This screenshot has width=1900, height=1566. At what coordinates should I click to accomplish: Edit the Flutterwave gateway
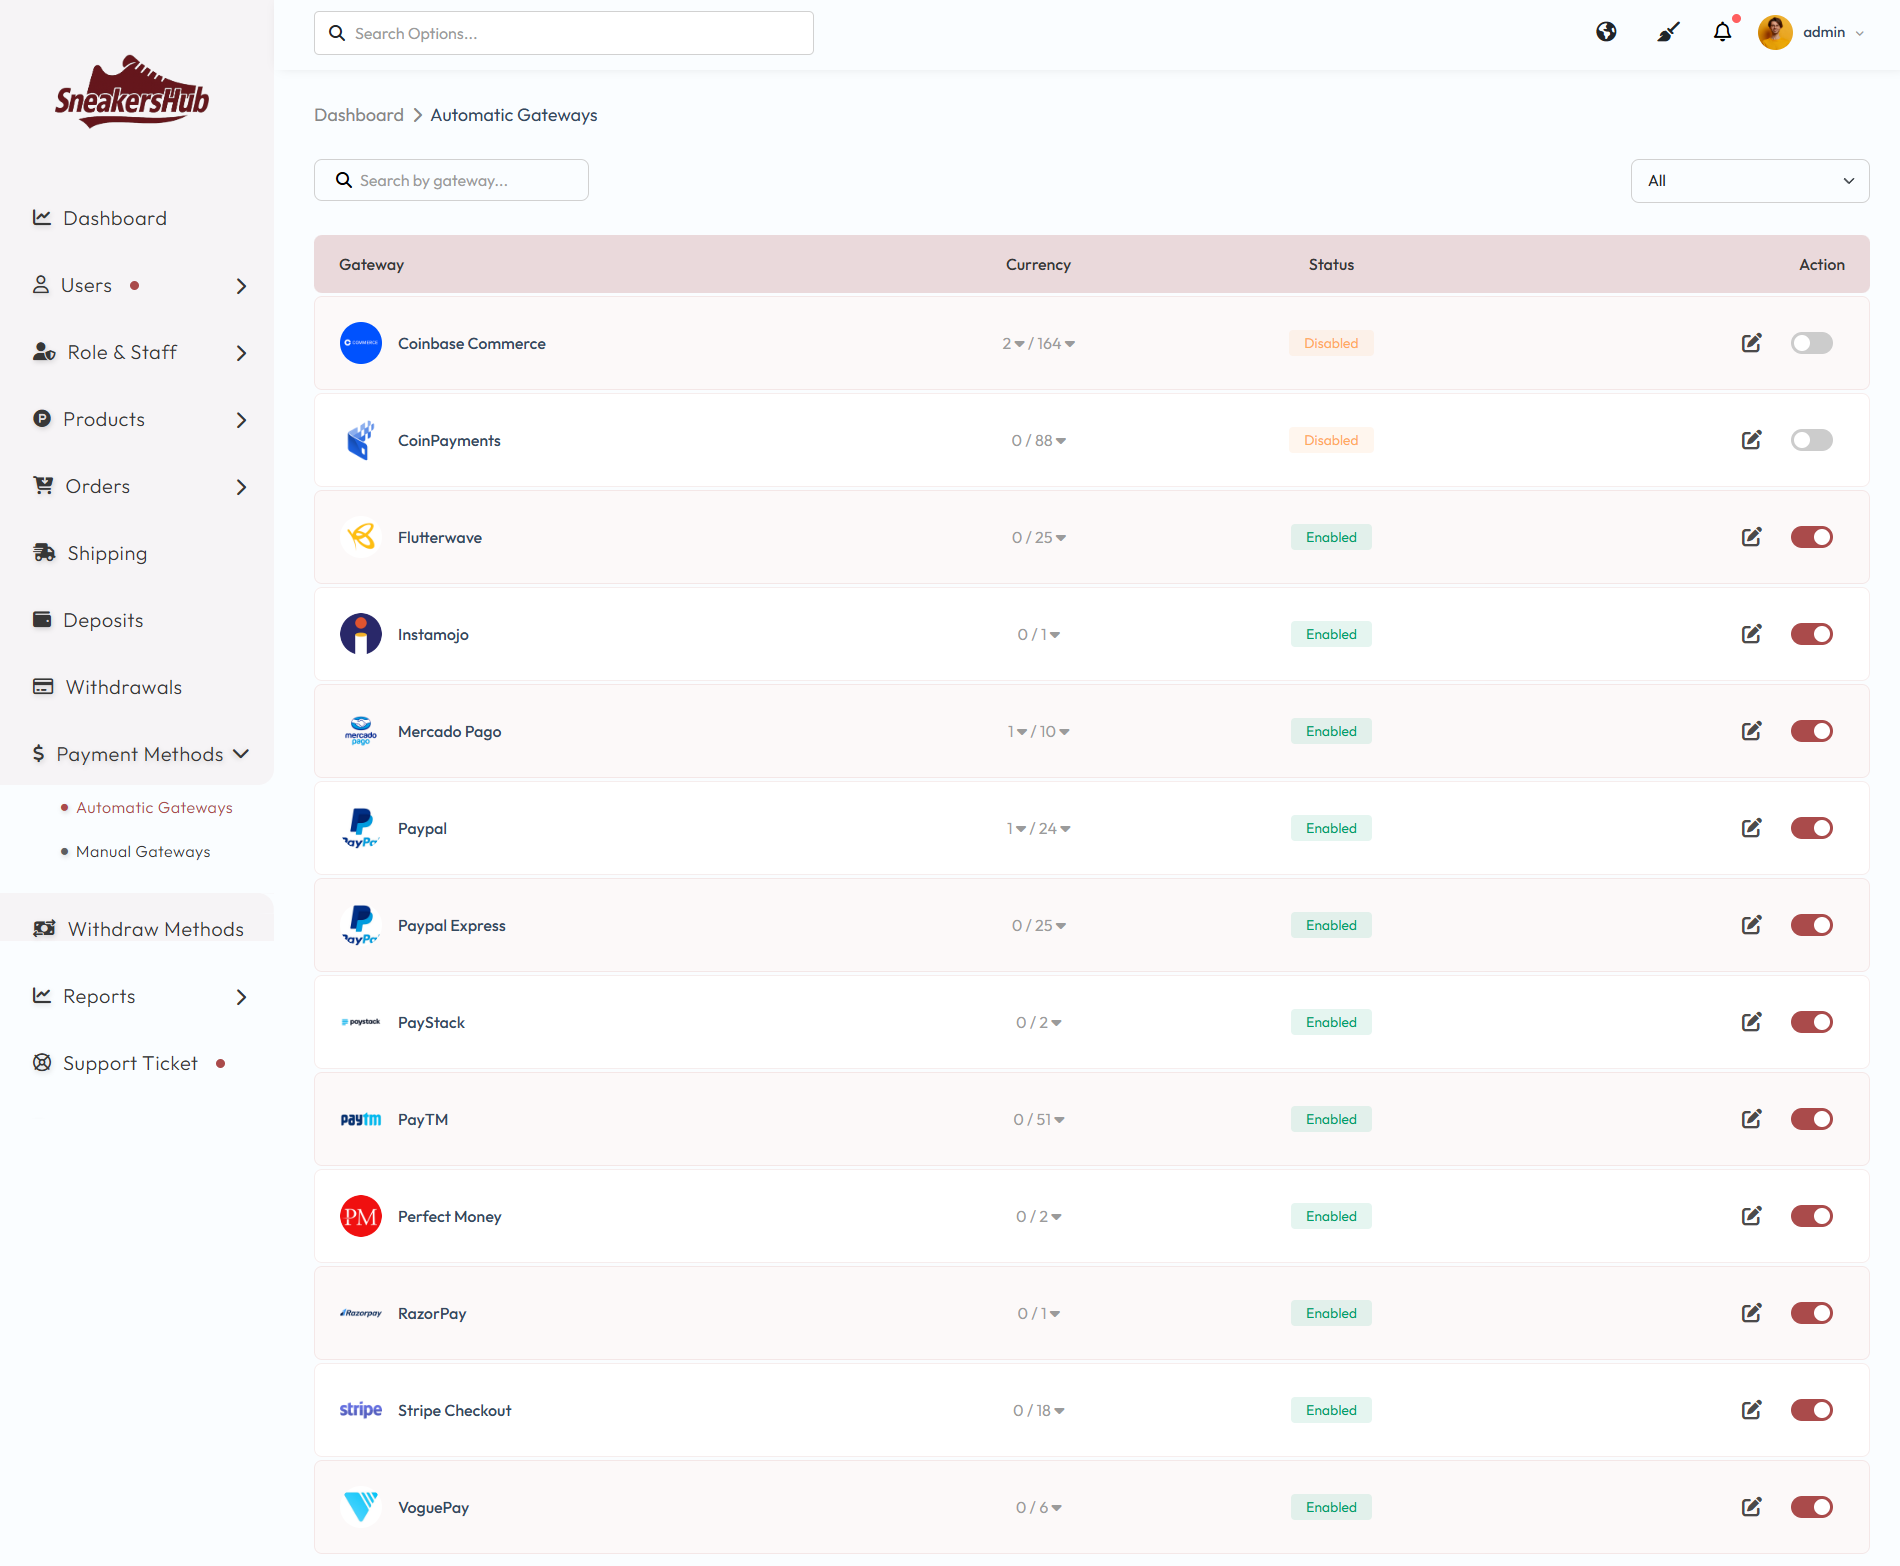1751,537
